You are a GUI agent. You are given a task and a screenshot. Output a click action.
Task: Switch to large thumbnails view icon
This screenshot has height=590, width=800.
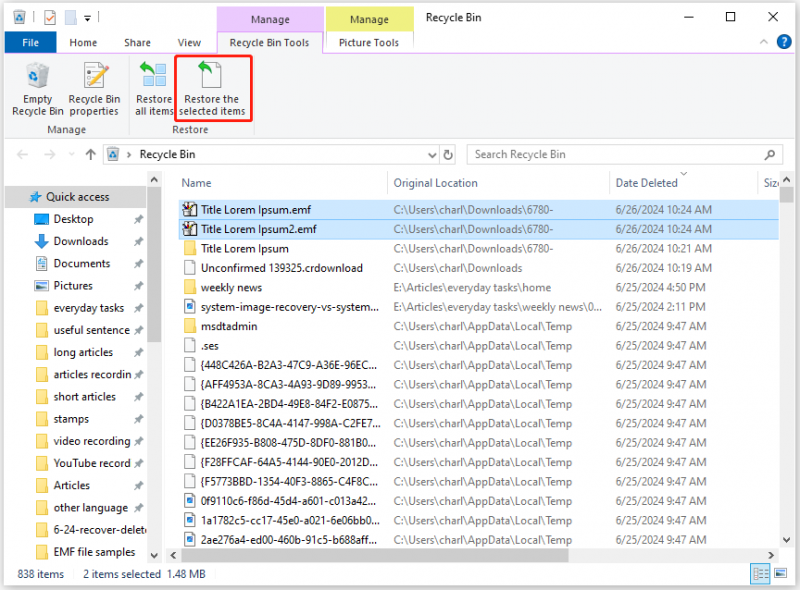(x=781, y=574)
